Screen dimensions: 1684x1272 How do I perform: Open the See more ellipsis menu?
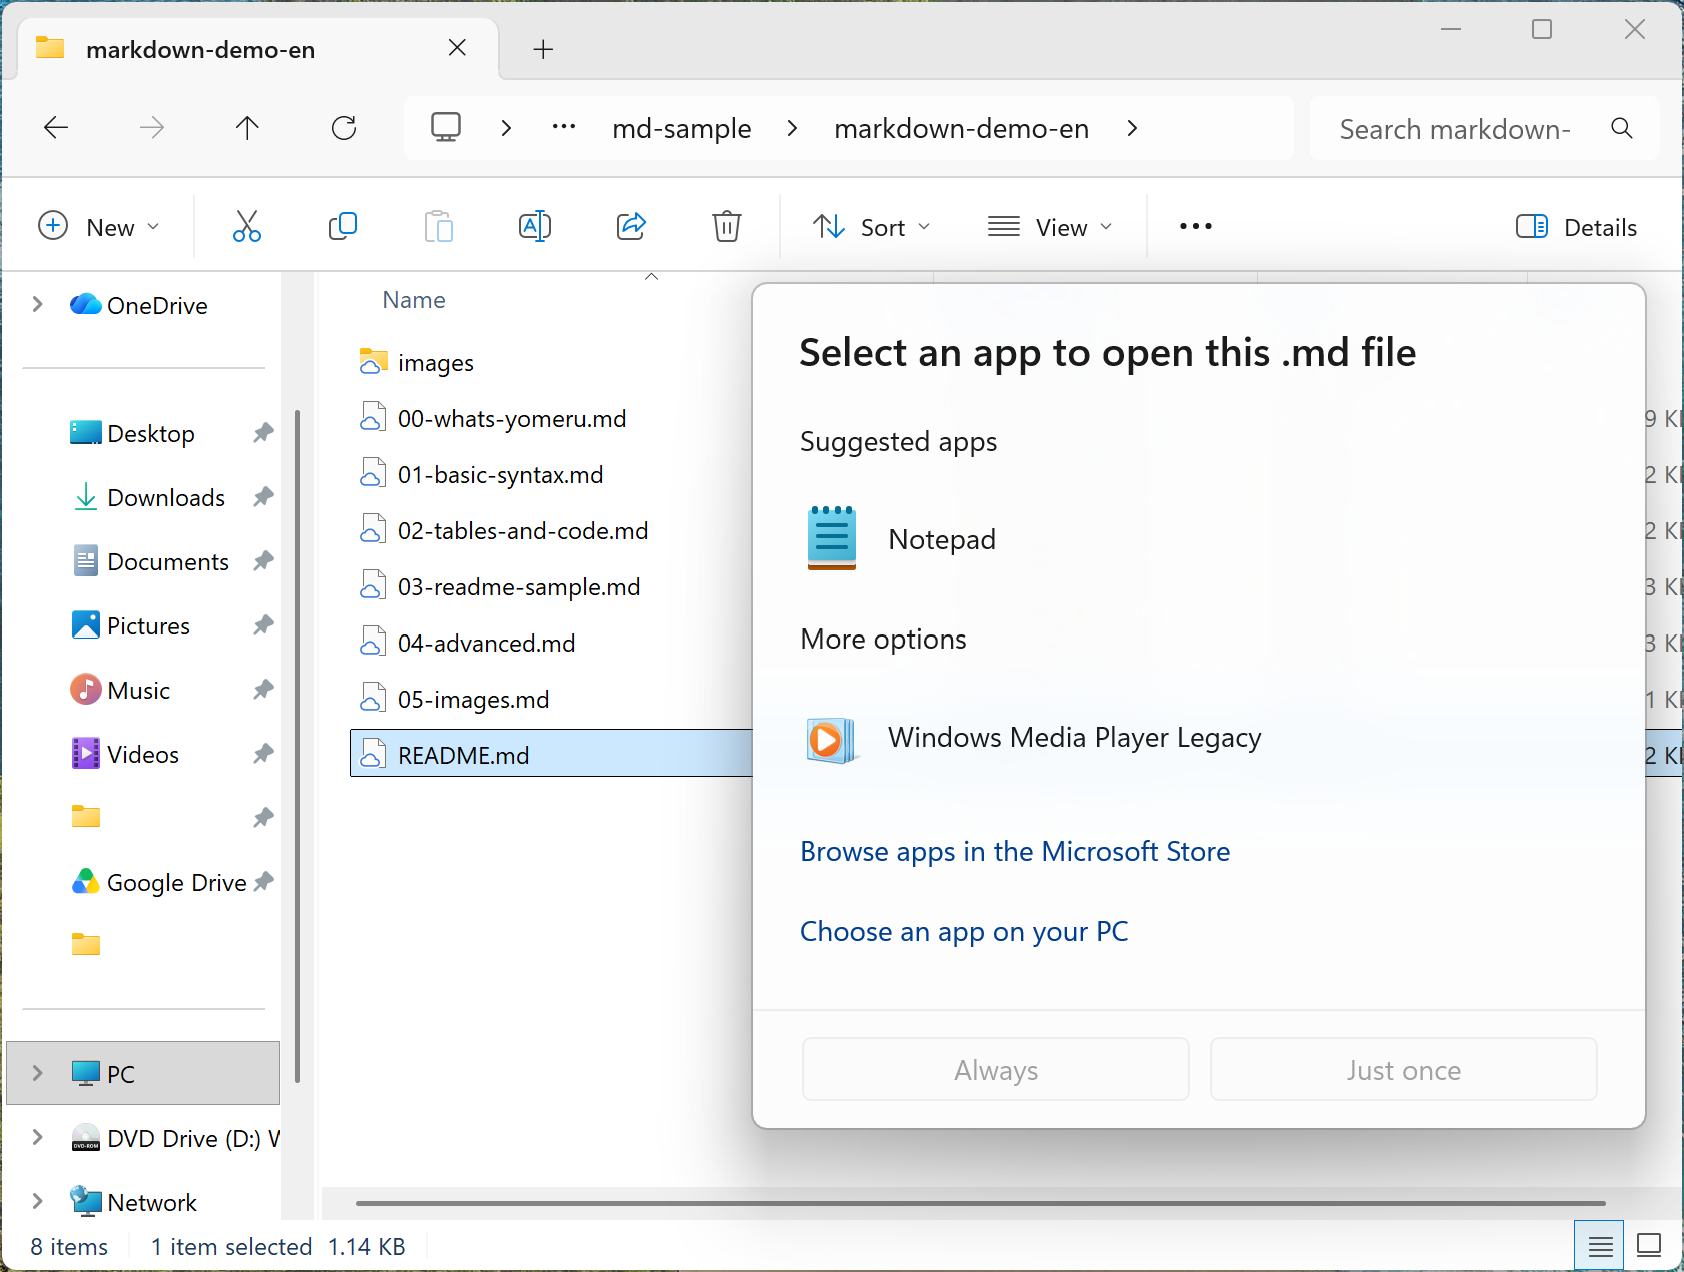click(x=1196, y=227)
